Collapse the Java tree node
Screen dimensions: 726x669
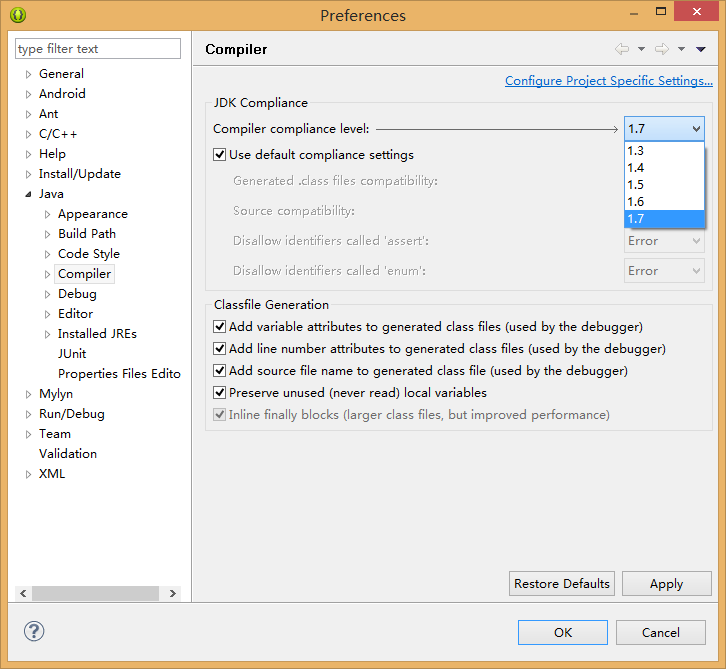(28, 194)
